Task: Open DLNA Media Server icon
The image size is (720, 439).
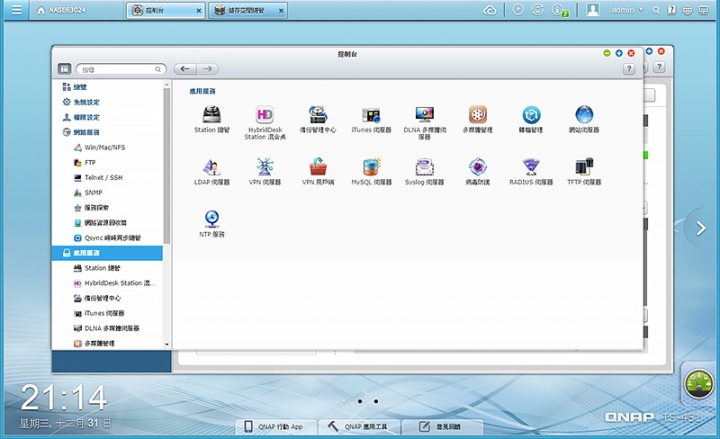Action: point(424,115)
